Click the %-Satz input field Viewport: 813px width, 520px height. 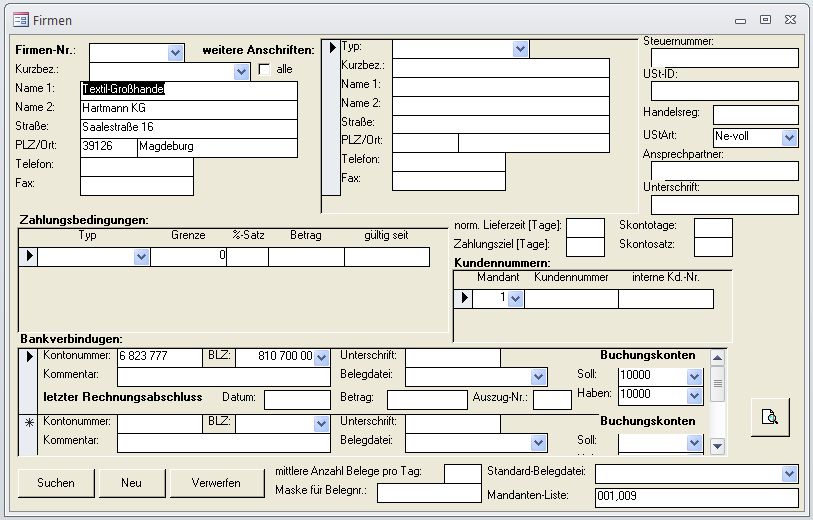click(x=247, y=257)
